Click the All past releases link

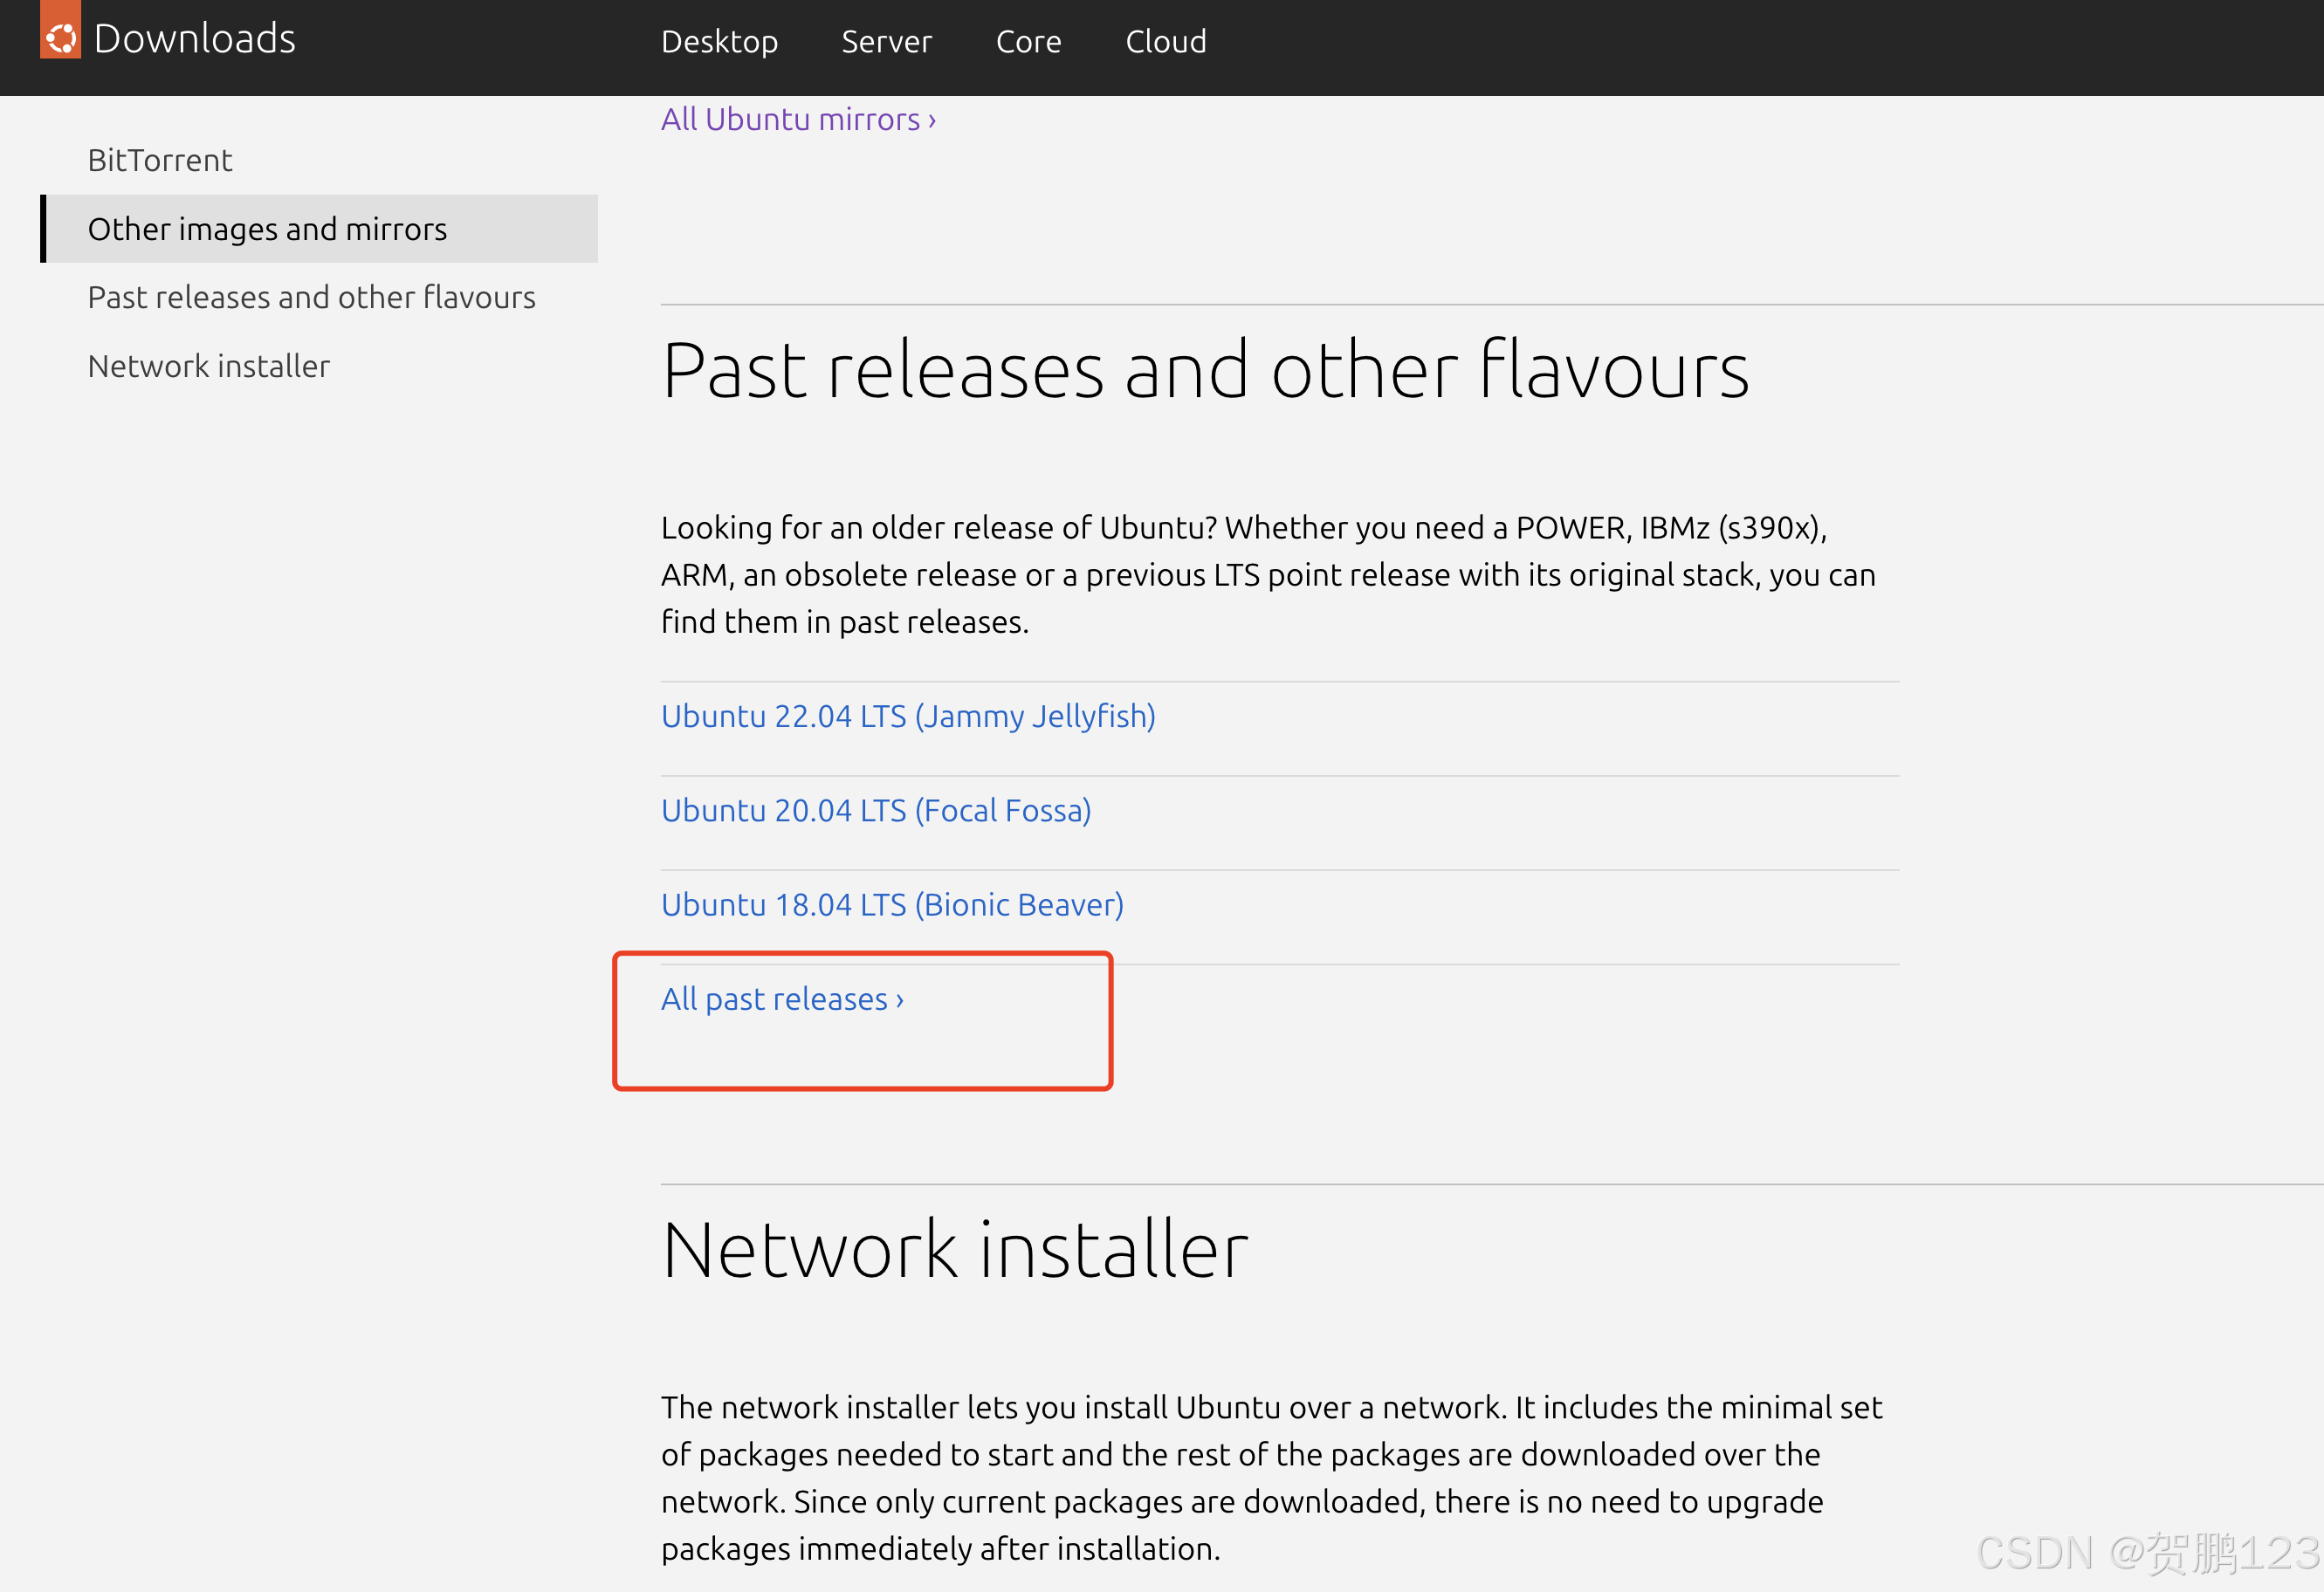tap(782, 999)
